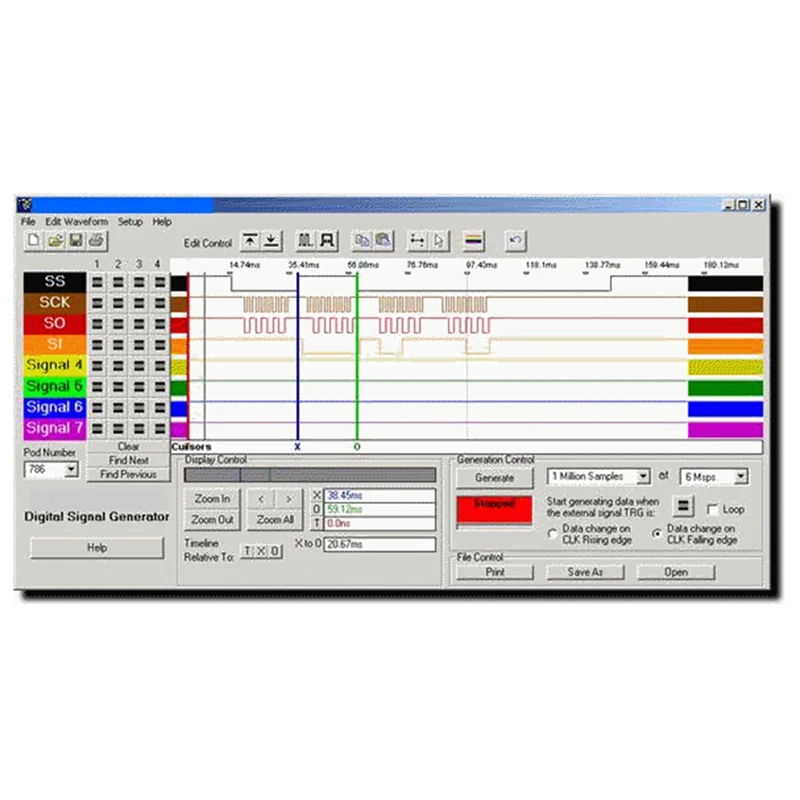Click the T trigger time field
The width and height of the screenshot is (800, 800).
(380, 523)
